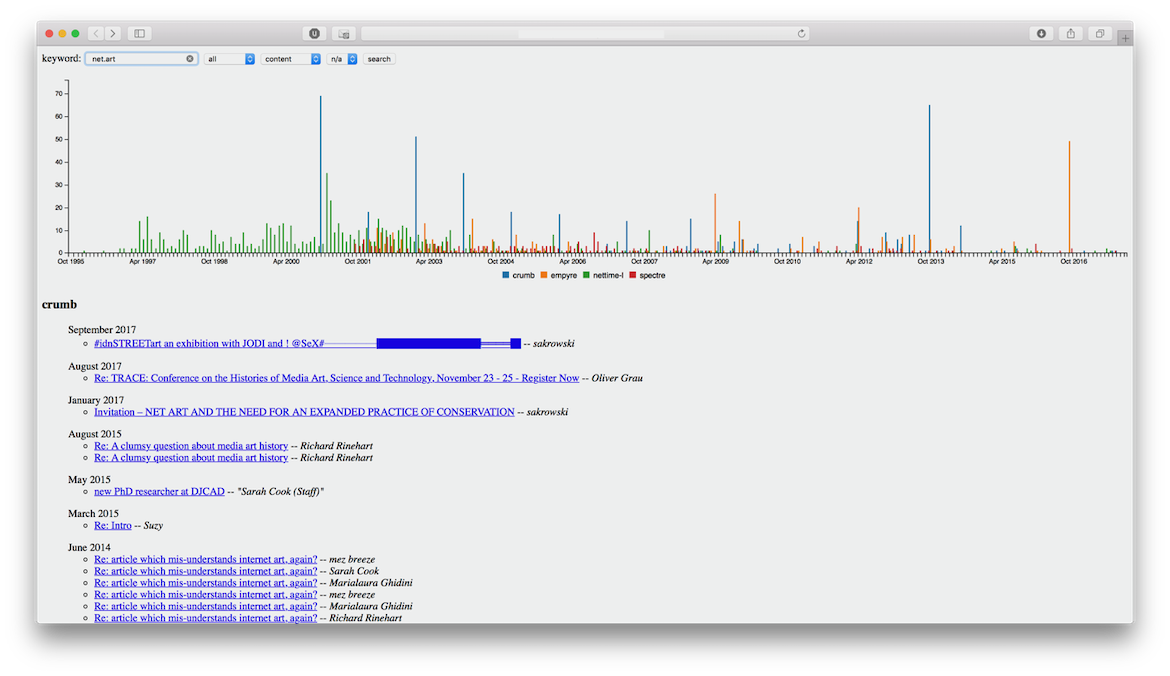1170x676 pixels.
Task: Open the Share menu
Action: [1071, 33]
